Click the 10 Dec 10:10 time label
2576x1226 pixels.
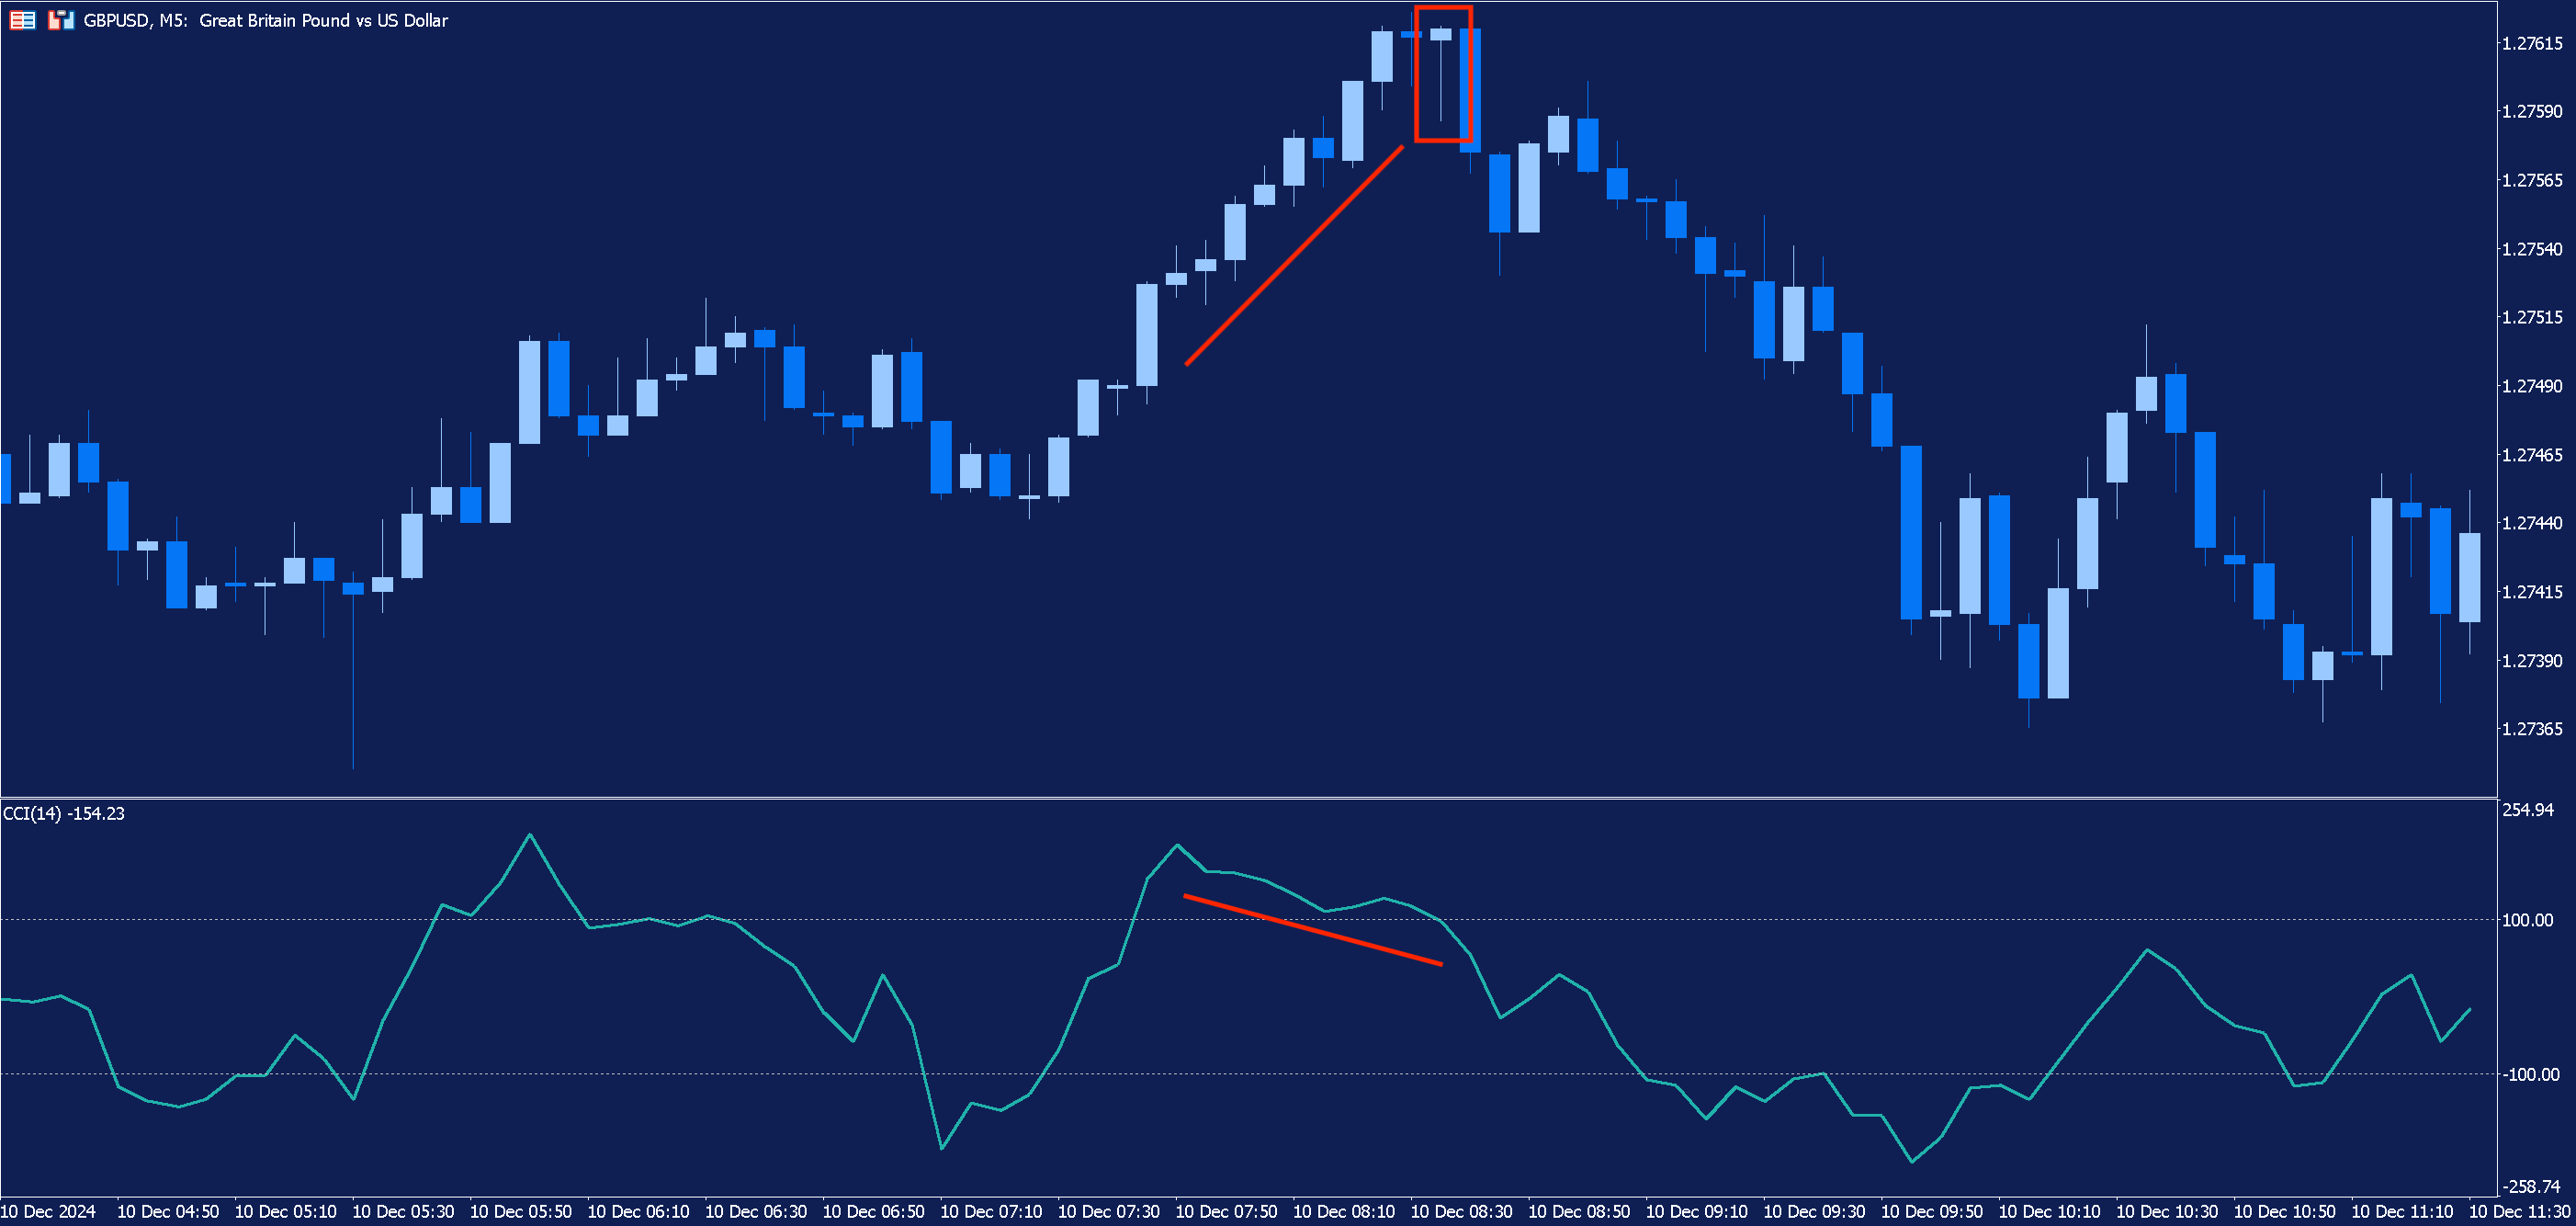tap(2050, 1212)
